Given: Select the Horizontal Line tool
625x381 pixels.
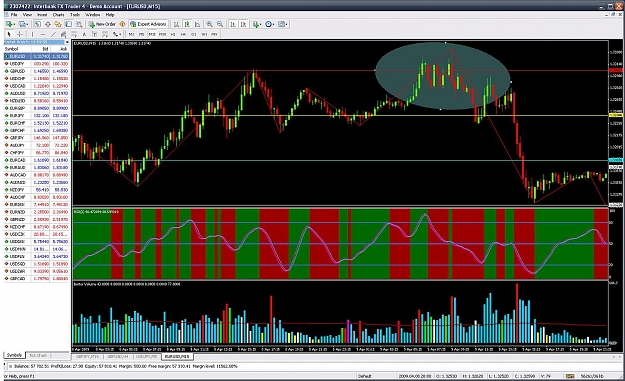Looking at the screenshot, I should point(43,34).
